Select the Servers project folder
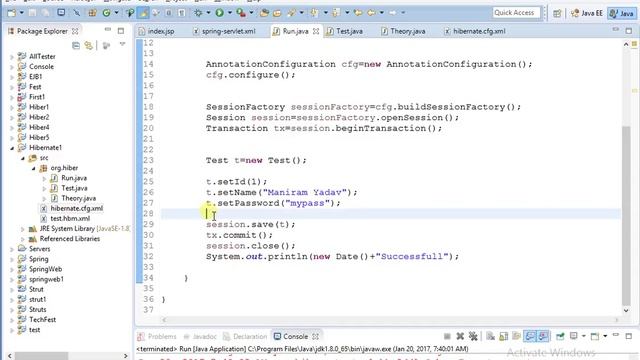640x360 pixels. point(39,249)
